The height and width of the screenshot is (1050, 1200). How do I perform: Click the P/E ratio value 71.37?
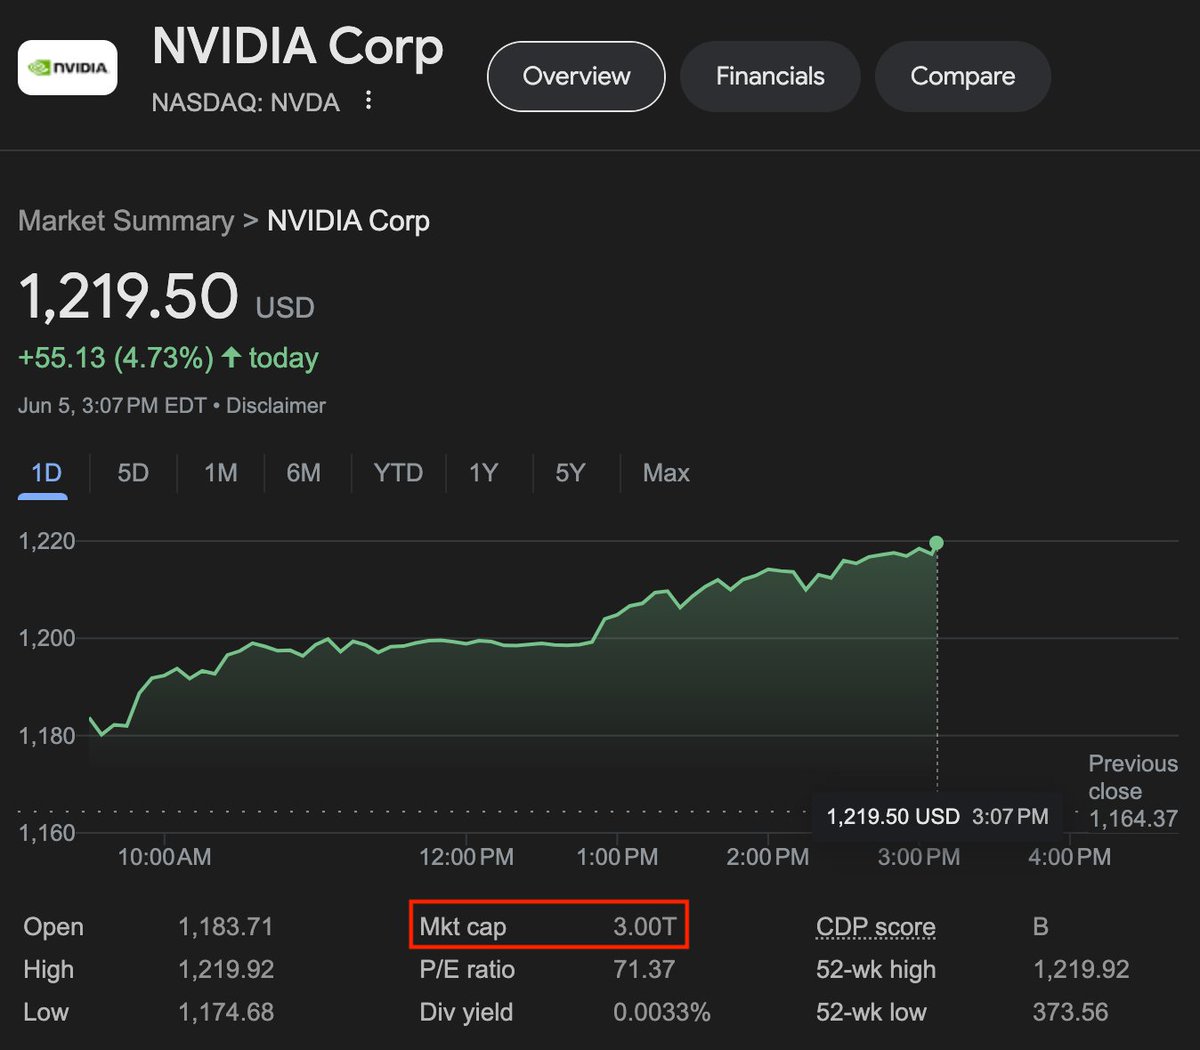click(644, 970)
